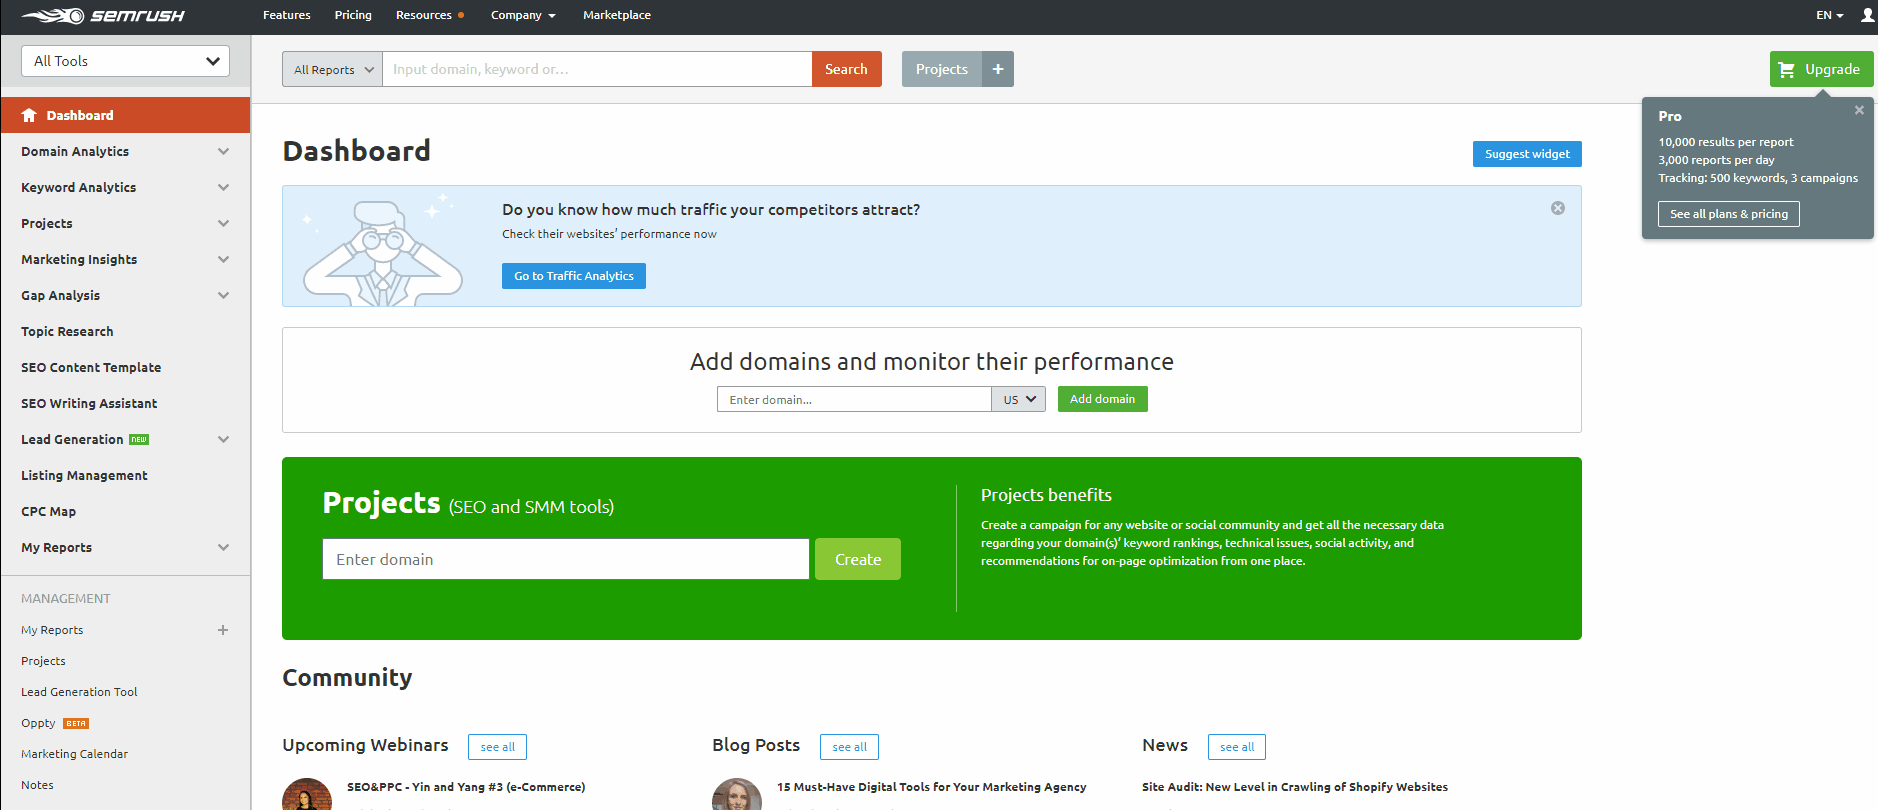Click the Dashboard home icon
1878x810 pixels.
(29, 115)
